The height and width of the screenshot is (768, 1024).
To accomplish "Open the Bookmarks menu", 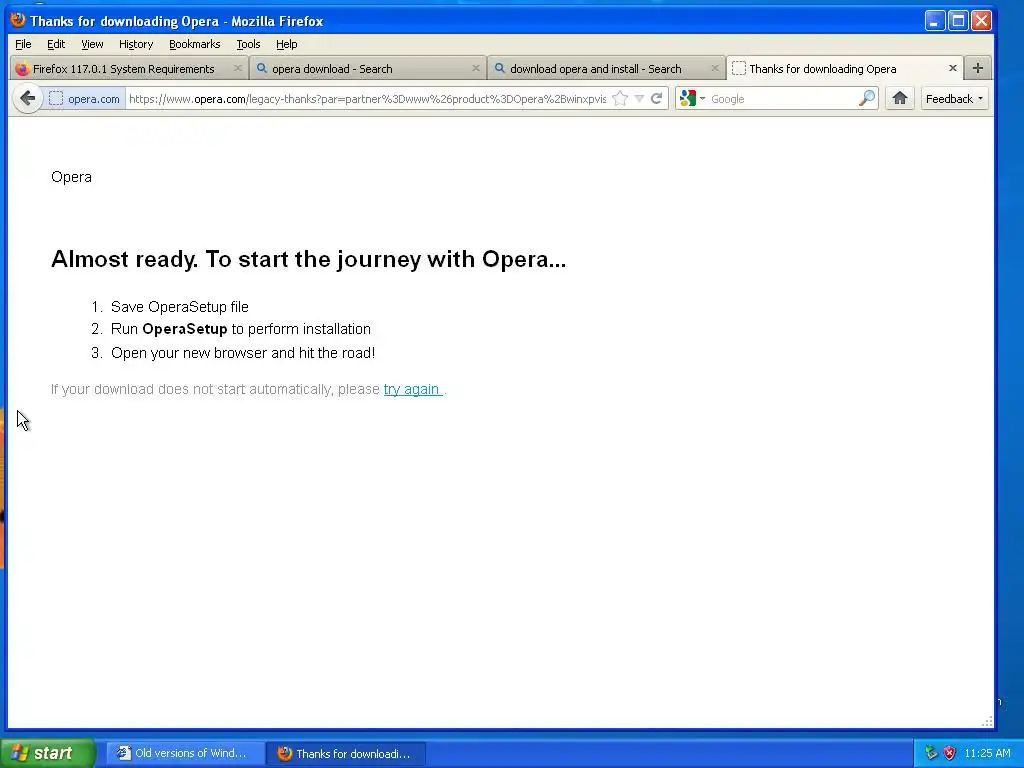I will point(195,44).
